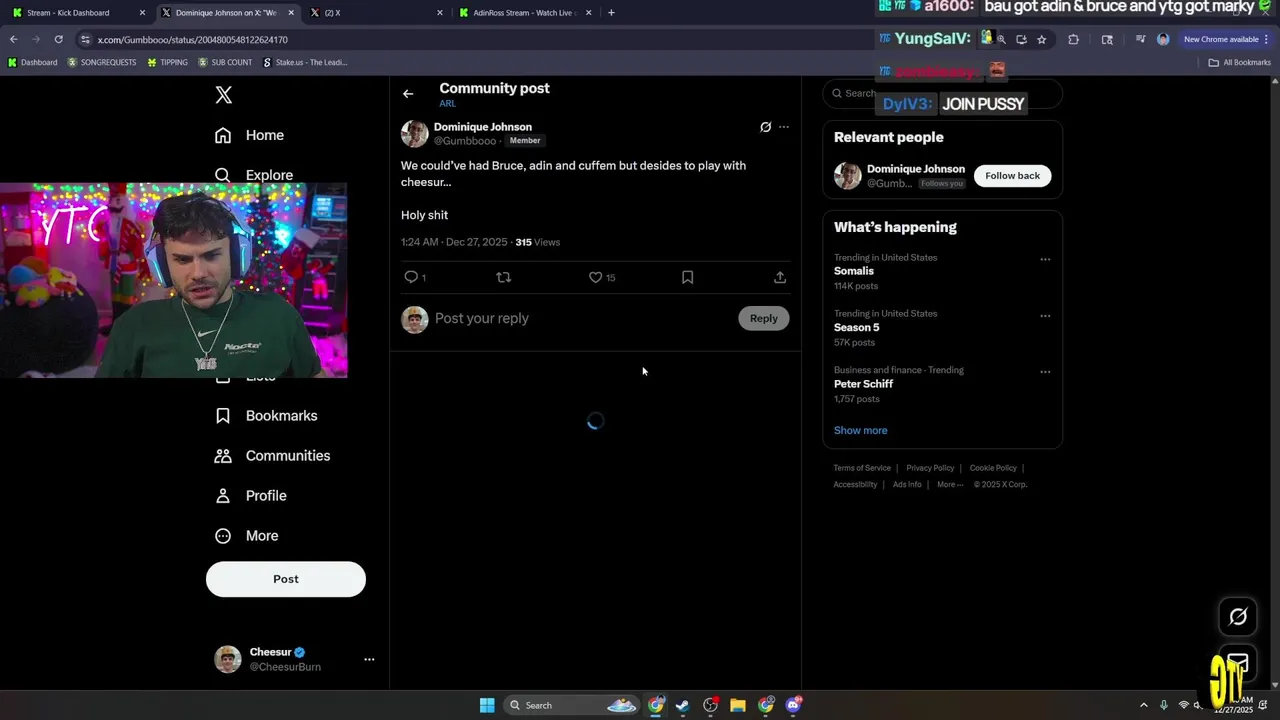The height and width of the screenshot is (720, 1280).
Task: Click Dominique Johnson name on post
Action: [x=483, y=127]
